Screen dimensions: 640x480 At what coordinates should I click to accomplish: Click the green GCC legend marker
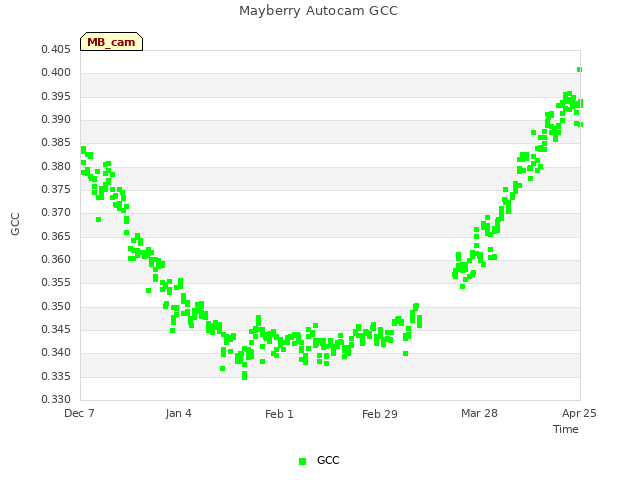click(302, 461)
